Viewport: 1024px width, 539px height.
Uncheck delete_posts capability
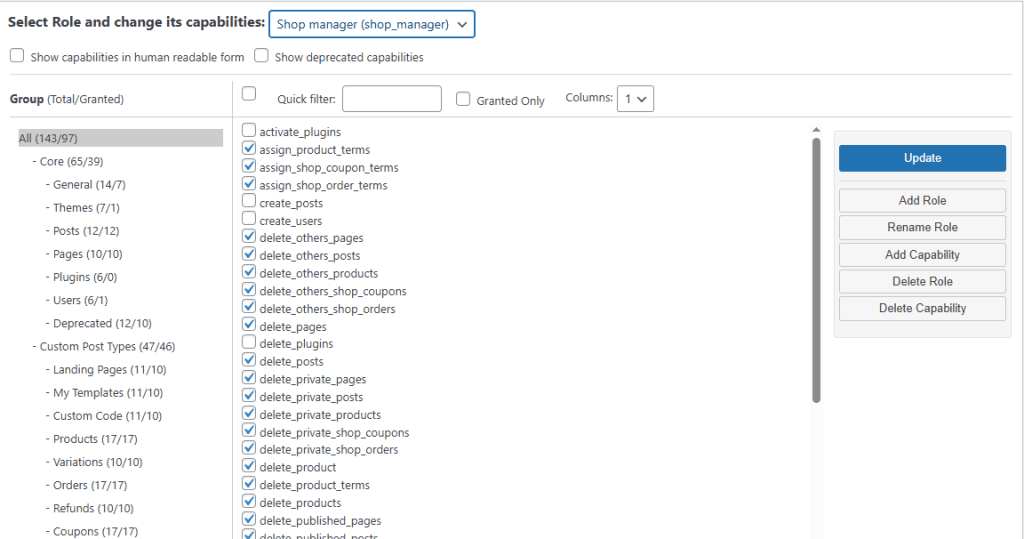click(x=249, y=359)
